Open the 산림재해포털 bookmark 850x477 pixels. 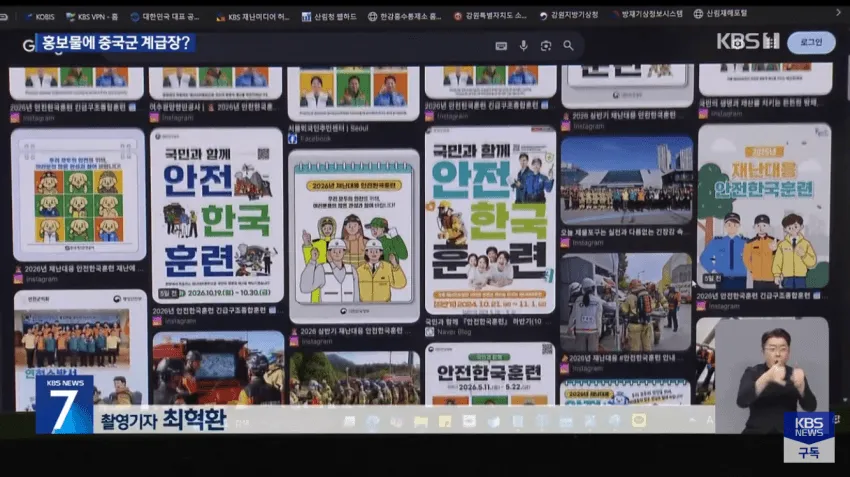(x=720, y=14)
